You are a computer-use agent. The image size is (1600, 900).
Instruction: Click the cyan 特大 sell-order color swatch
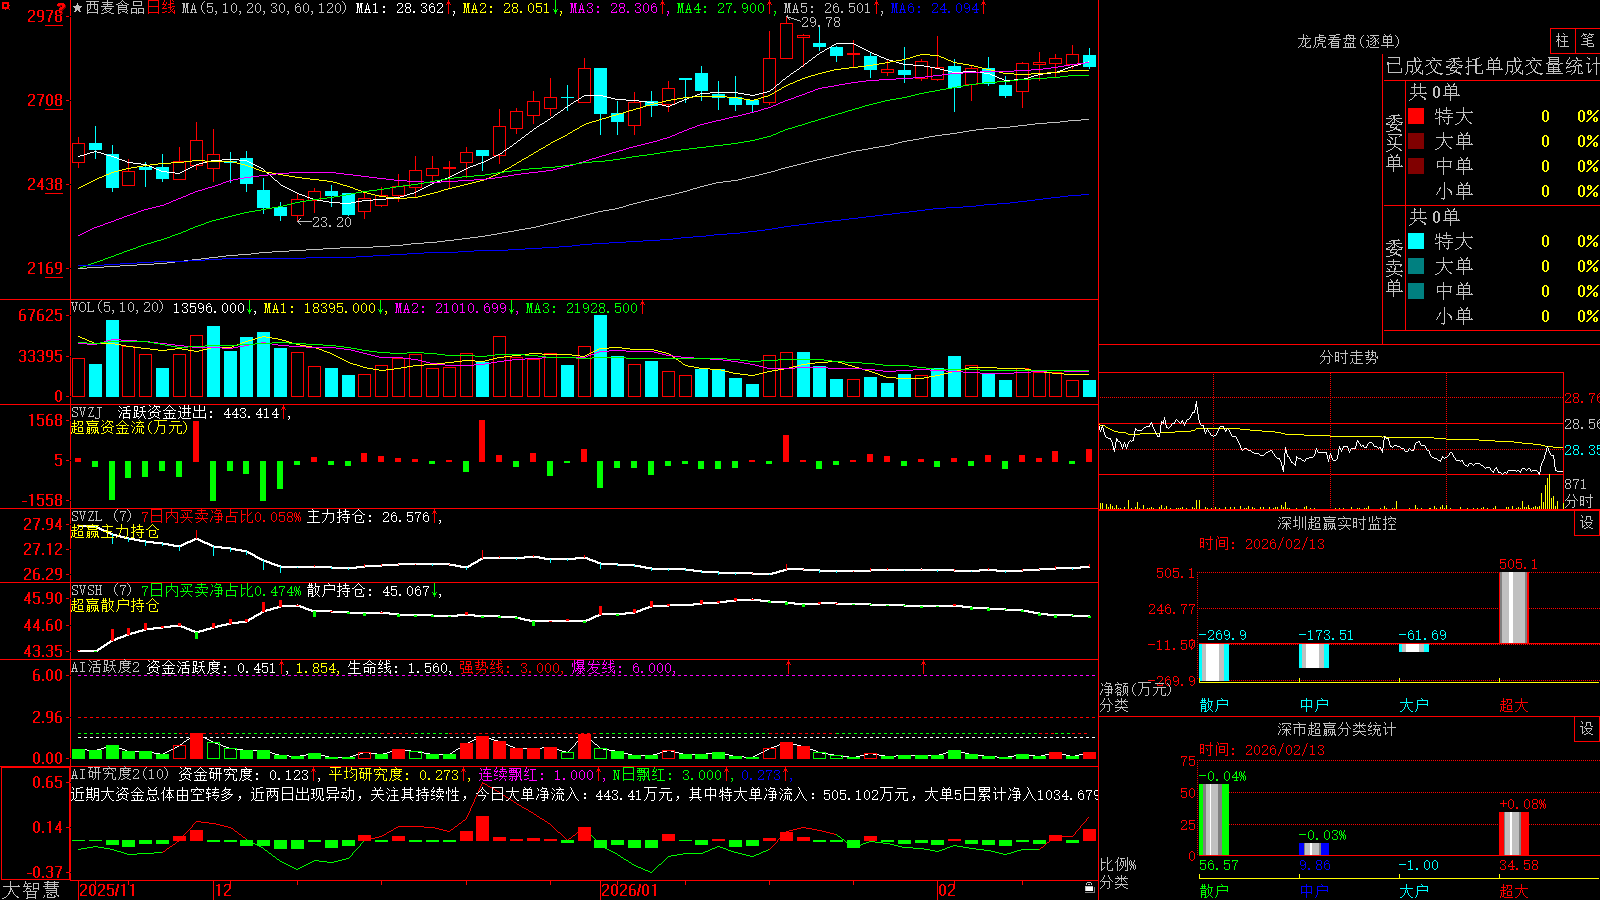coord(1416,241)
